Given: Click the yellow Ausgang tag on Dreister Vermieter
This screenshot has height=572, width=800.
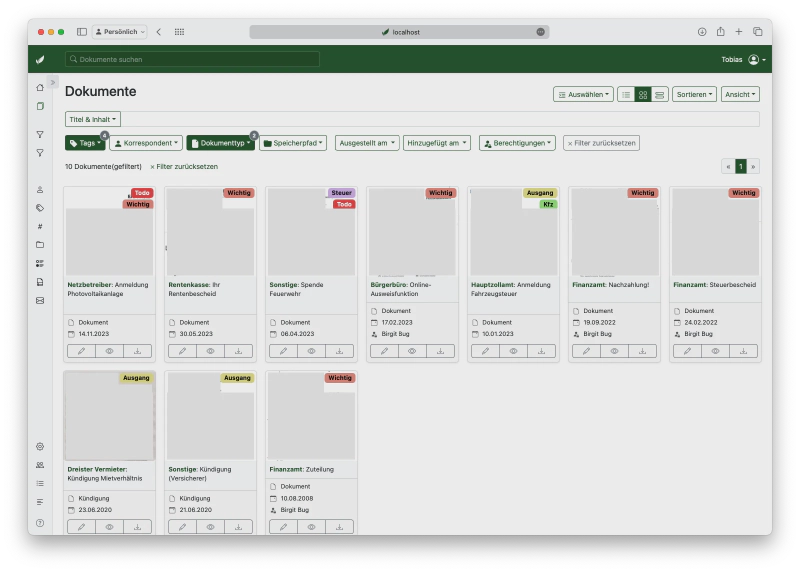Looking at the screenshot, I should [x=136, y=378].
